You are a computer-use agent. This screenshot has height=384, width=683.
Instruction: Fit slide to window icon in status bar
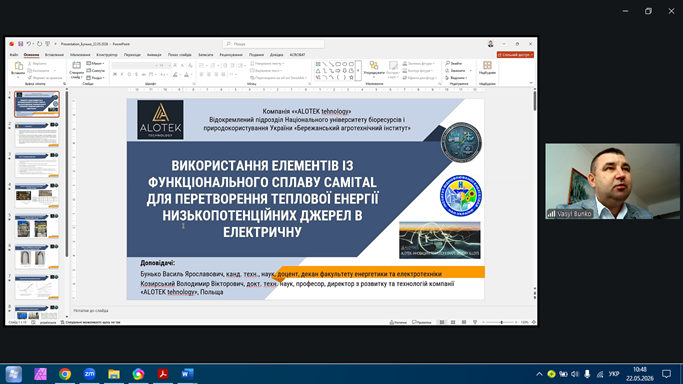pos(534,322)
